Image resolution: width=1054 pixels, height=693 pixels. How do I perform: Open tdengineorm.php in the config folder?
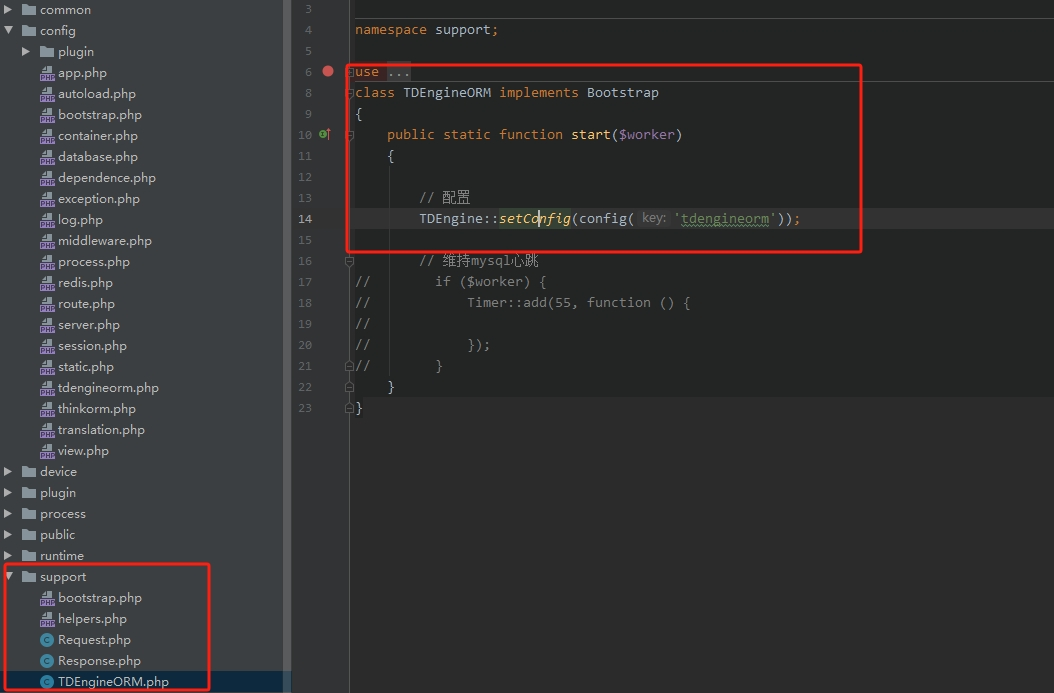pos(108,388)
